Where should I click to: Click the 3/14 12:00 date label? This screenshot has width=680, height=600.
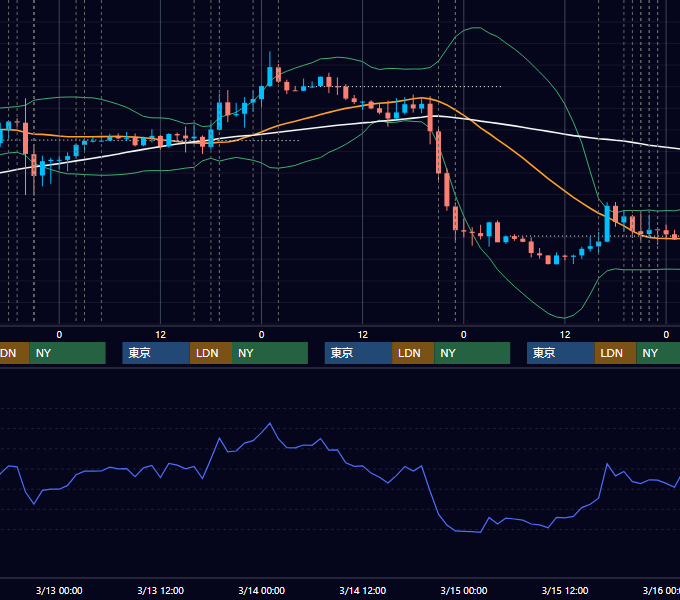[363, 590]
